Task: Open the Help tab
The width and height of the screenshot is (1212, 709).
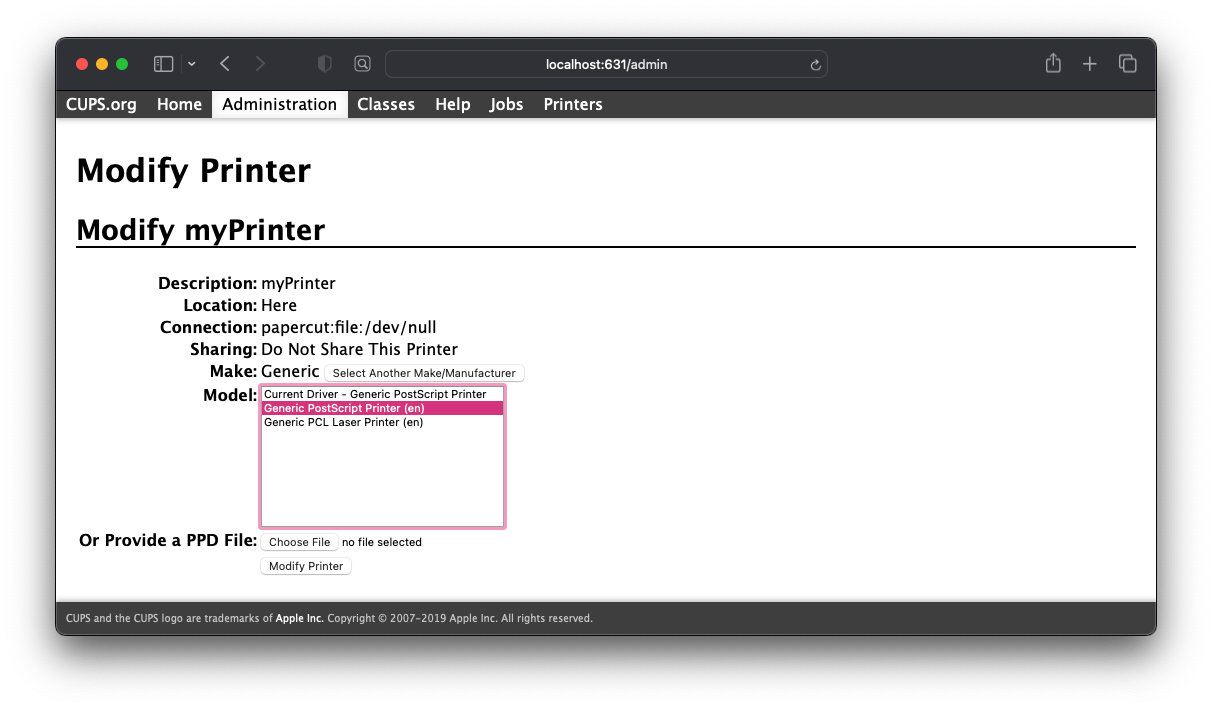Action: (452, 104)
